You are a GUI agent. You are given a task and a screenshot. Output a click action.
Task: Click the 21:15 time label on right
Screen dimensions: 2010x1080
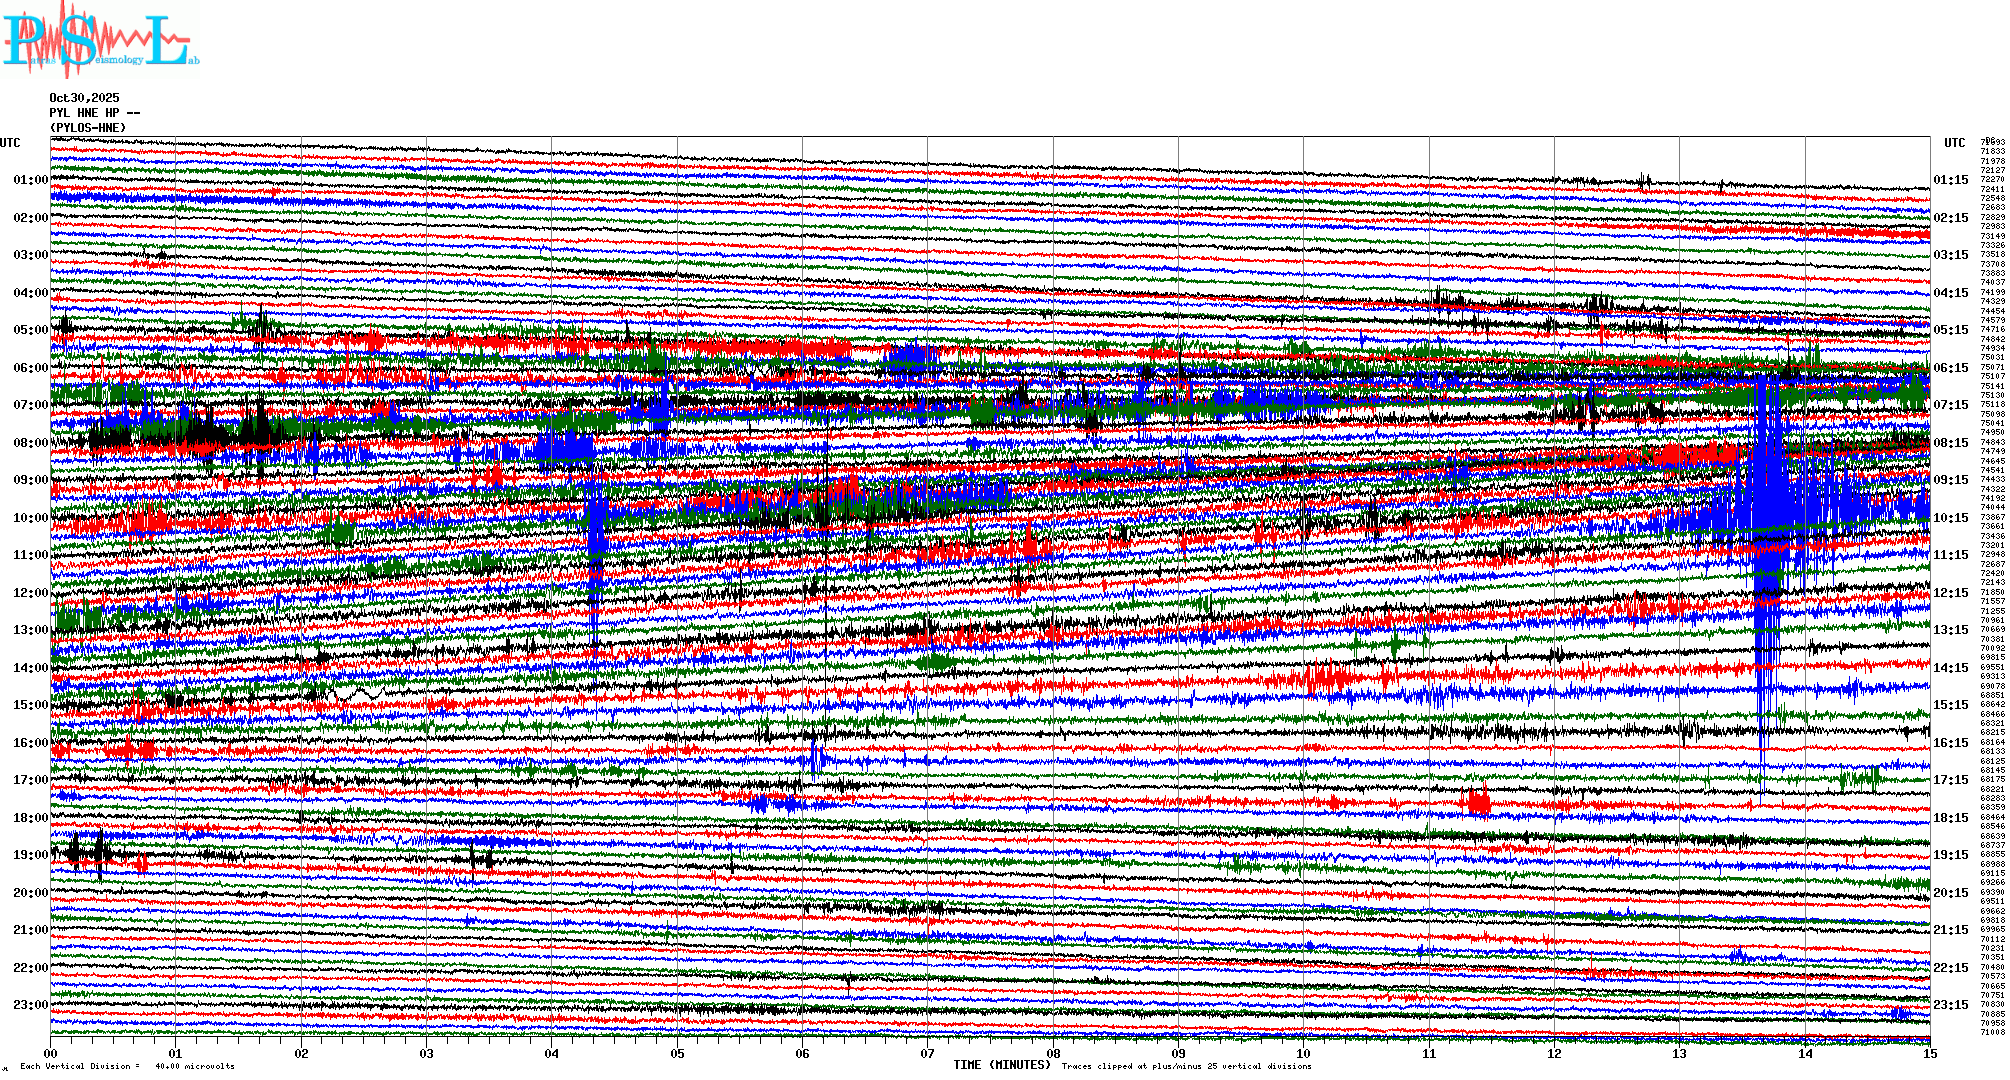point(1950,930)
